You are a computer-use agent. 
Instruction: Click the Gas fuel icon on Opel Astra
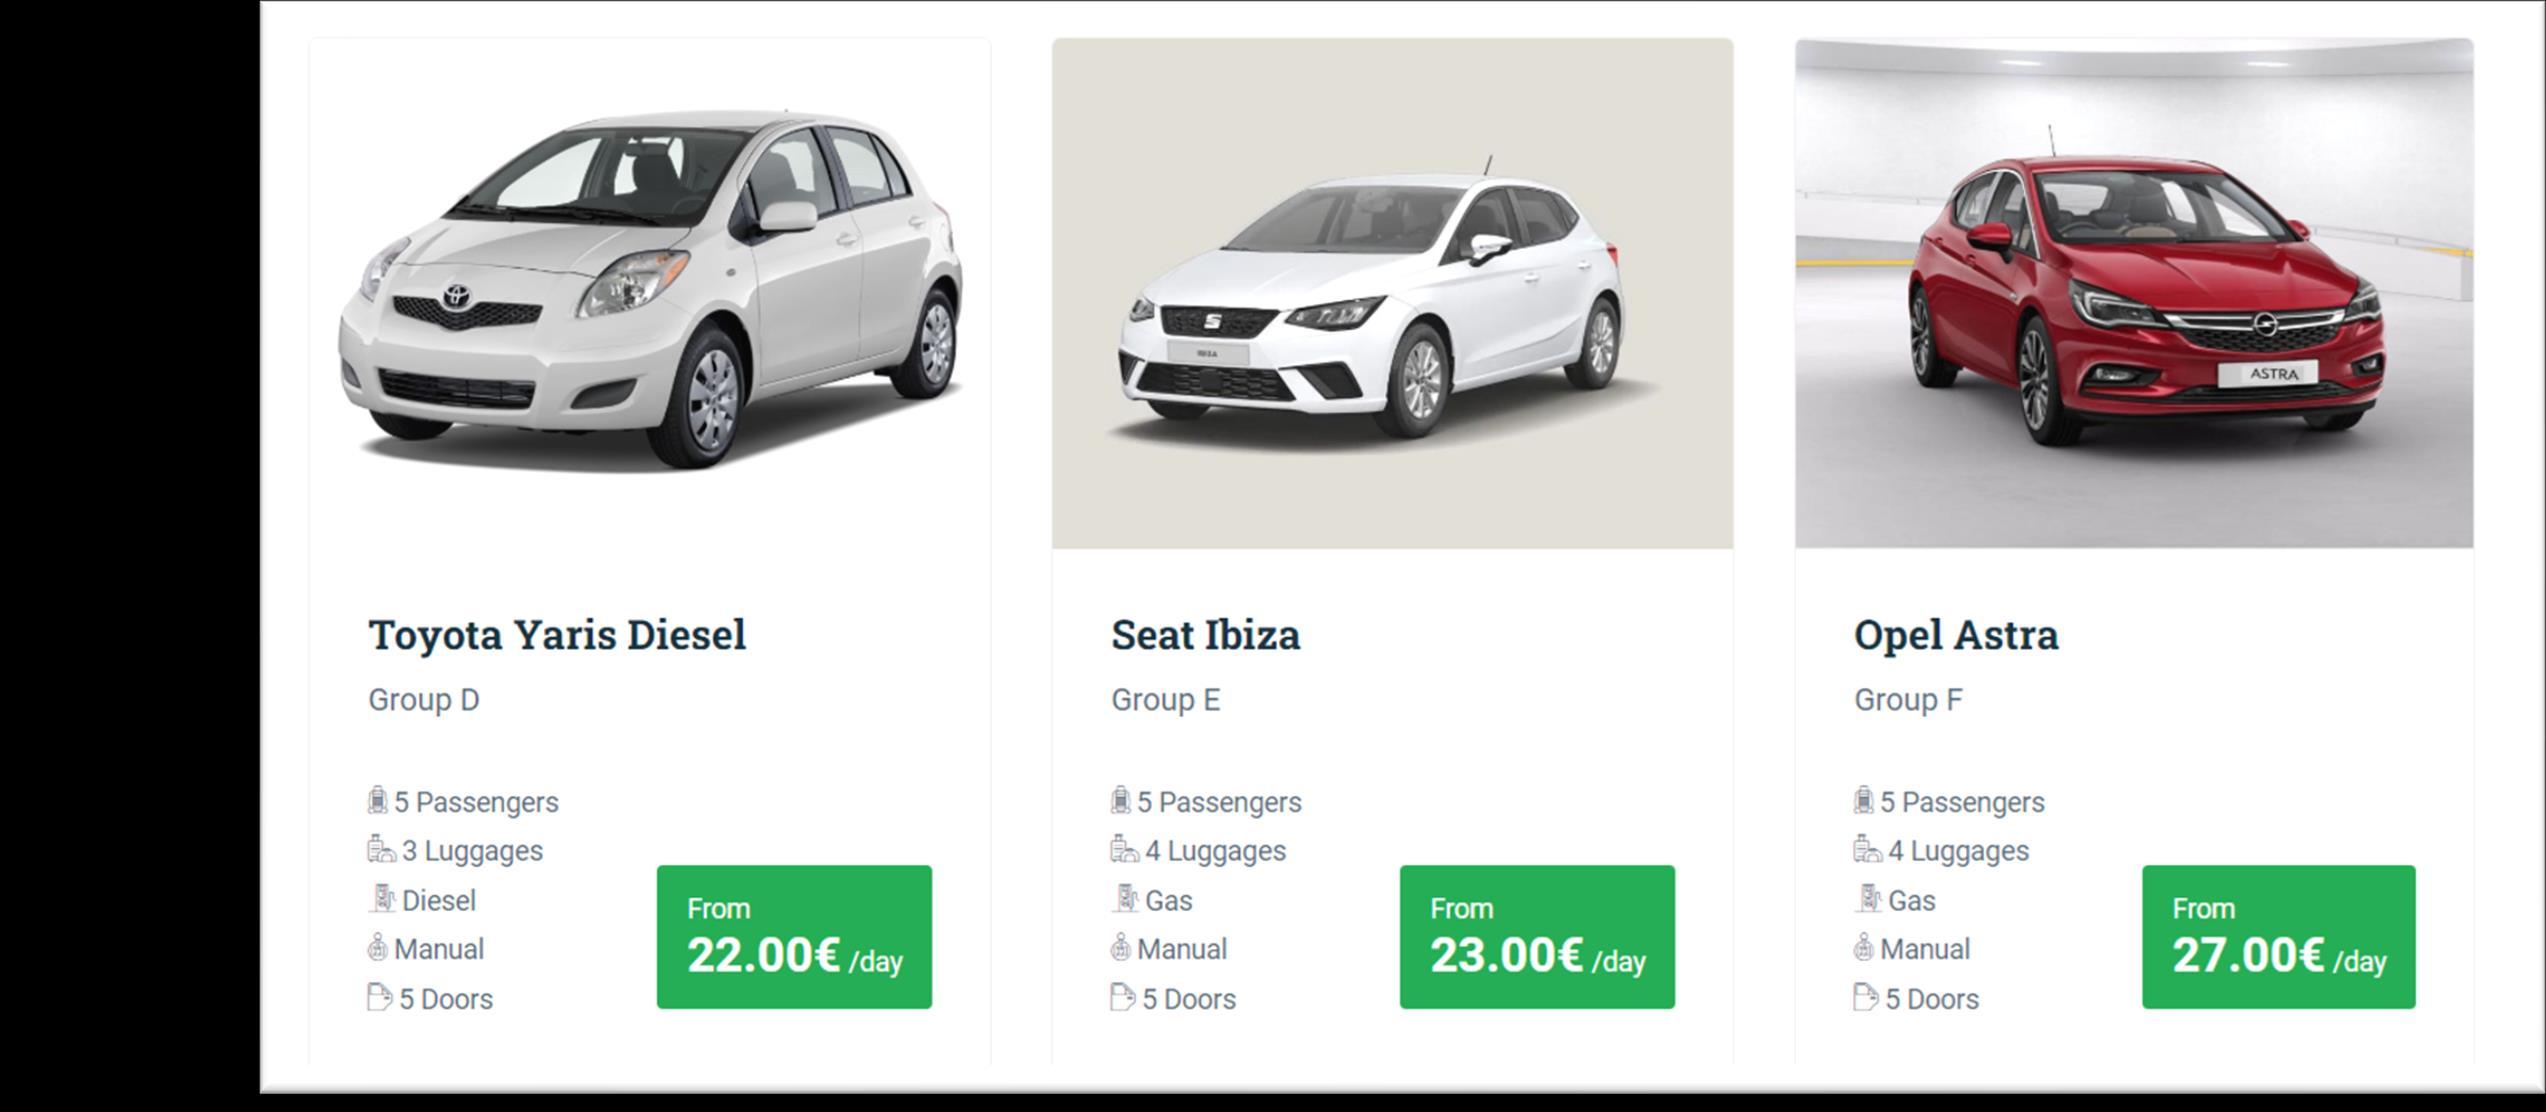coord(1867,899)
